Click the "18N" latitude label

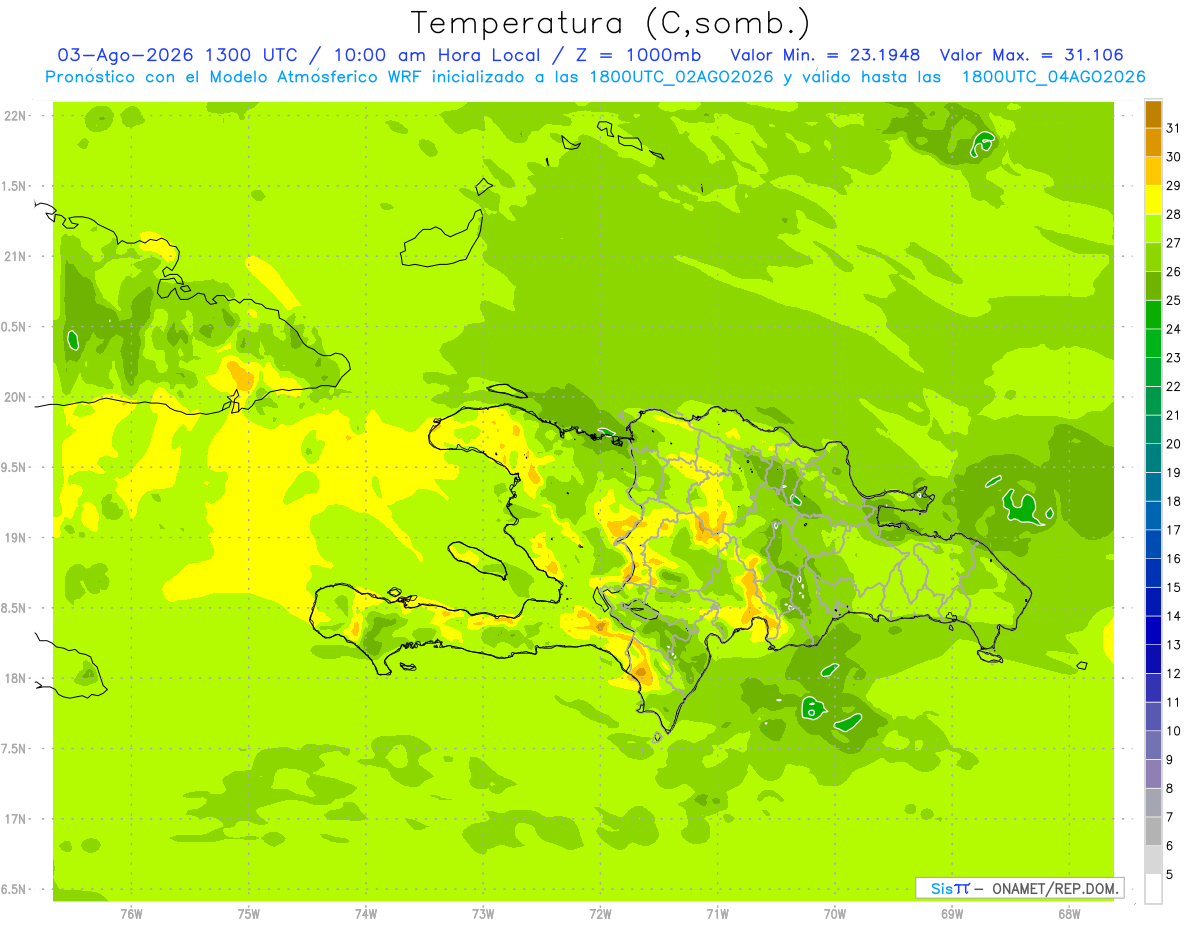point(16,679)
